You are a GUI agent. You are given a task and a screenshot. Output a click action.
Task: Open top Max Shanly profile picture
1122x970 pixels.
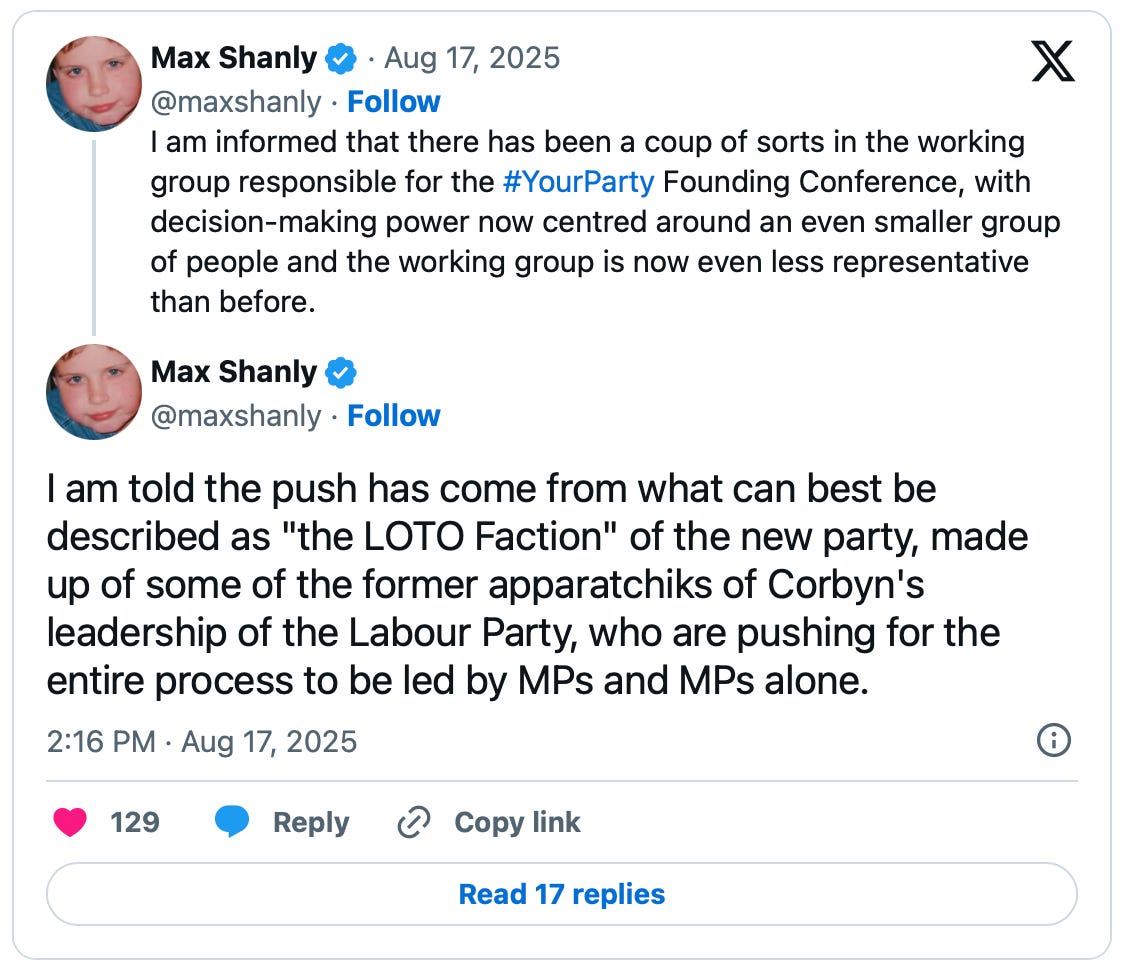click(94, 84)
